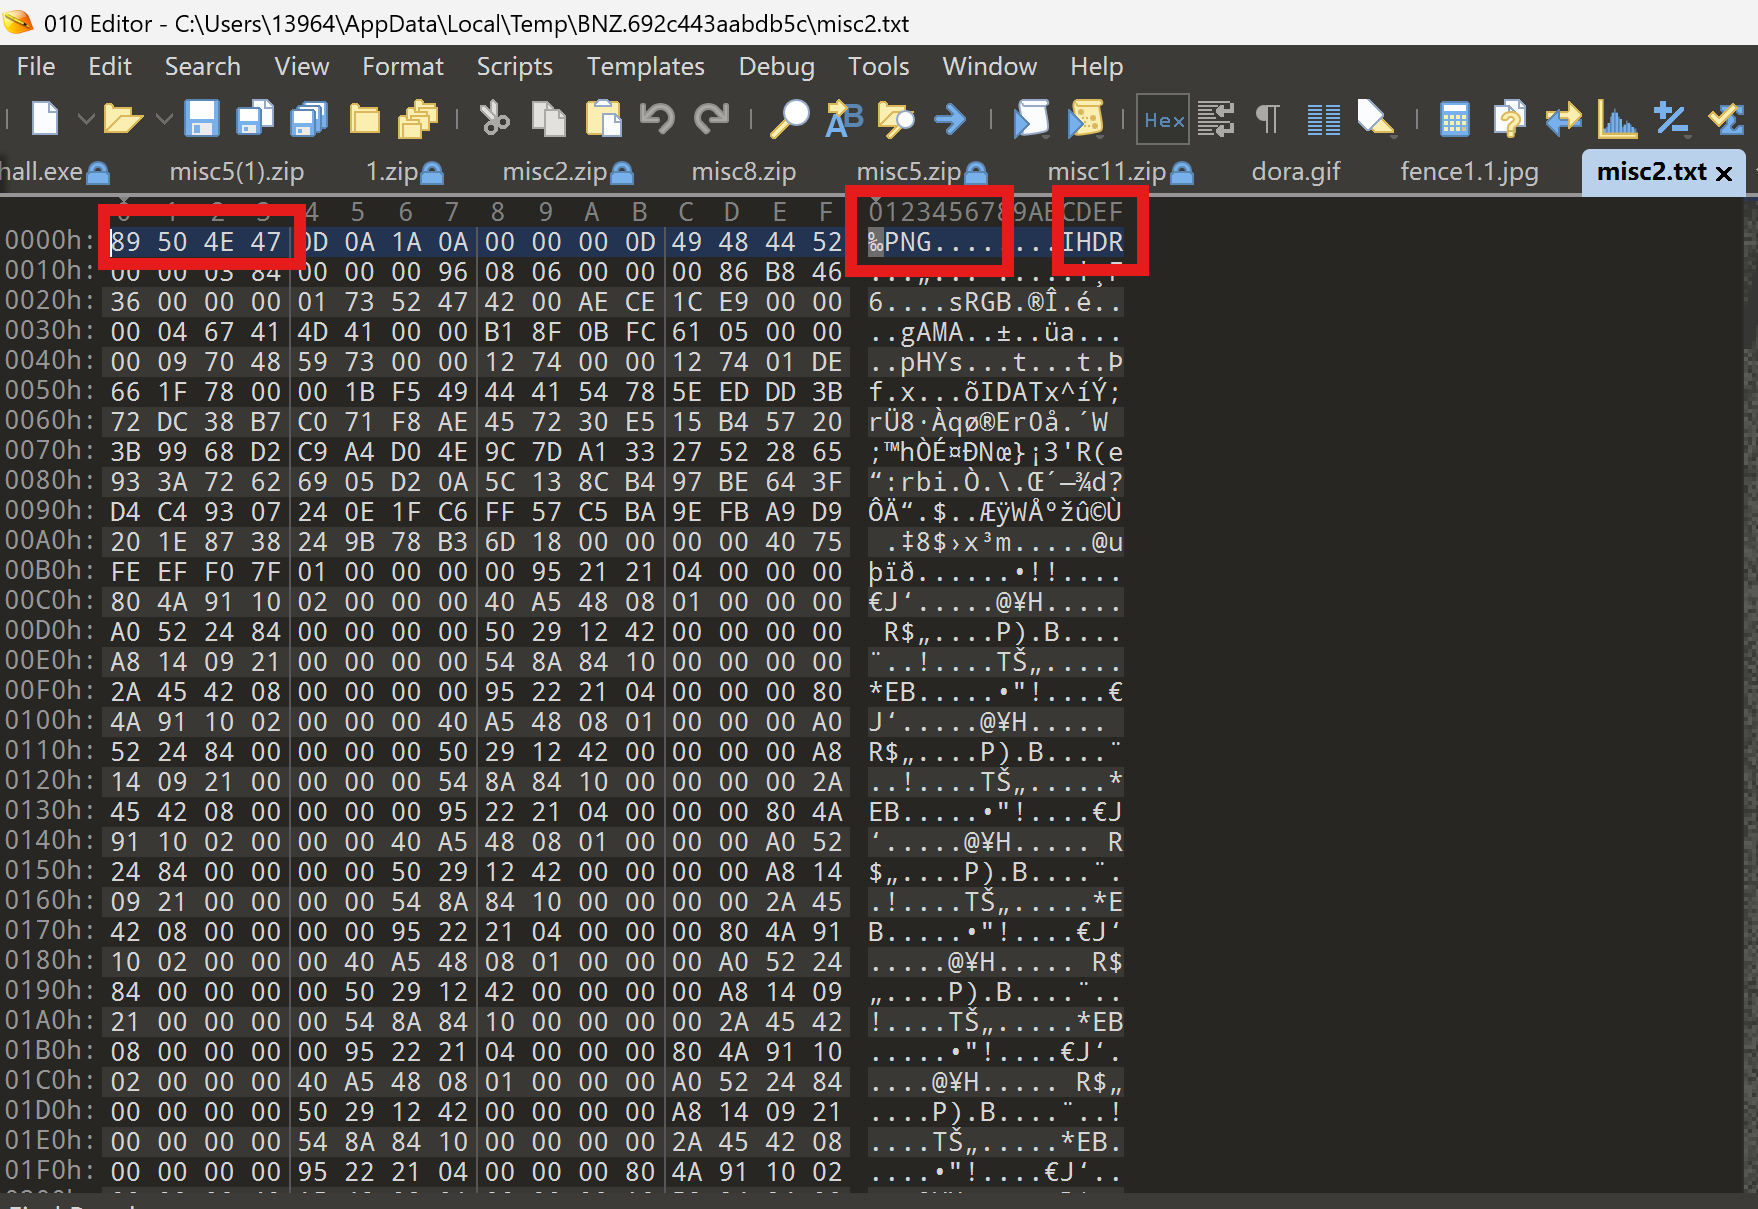Click the Undo arrow icon
1758x1209 pixels.
657,119
